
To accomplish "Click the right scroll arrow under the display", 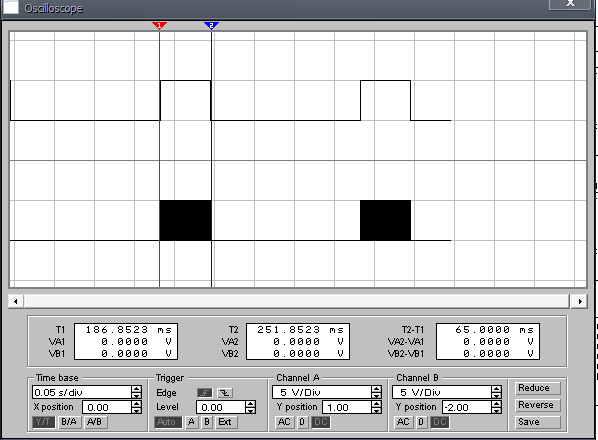I will pos(580,301).
